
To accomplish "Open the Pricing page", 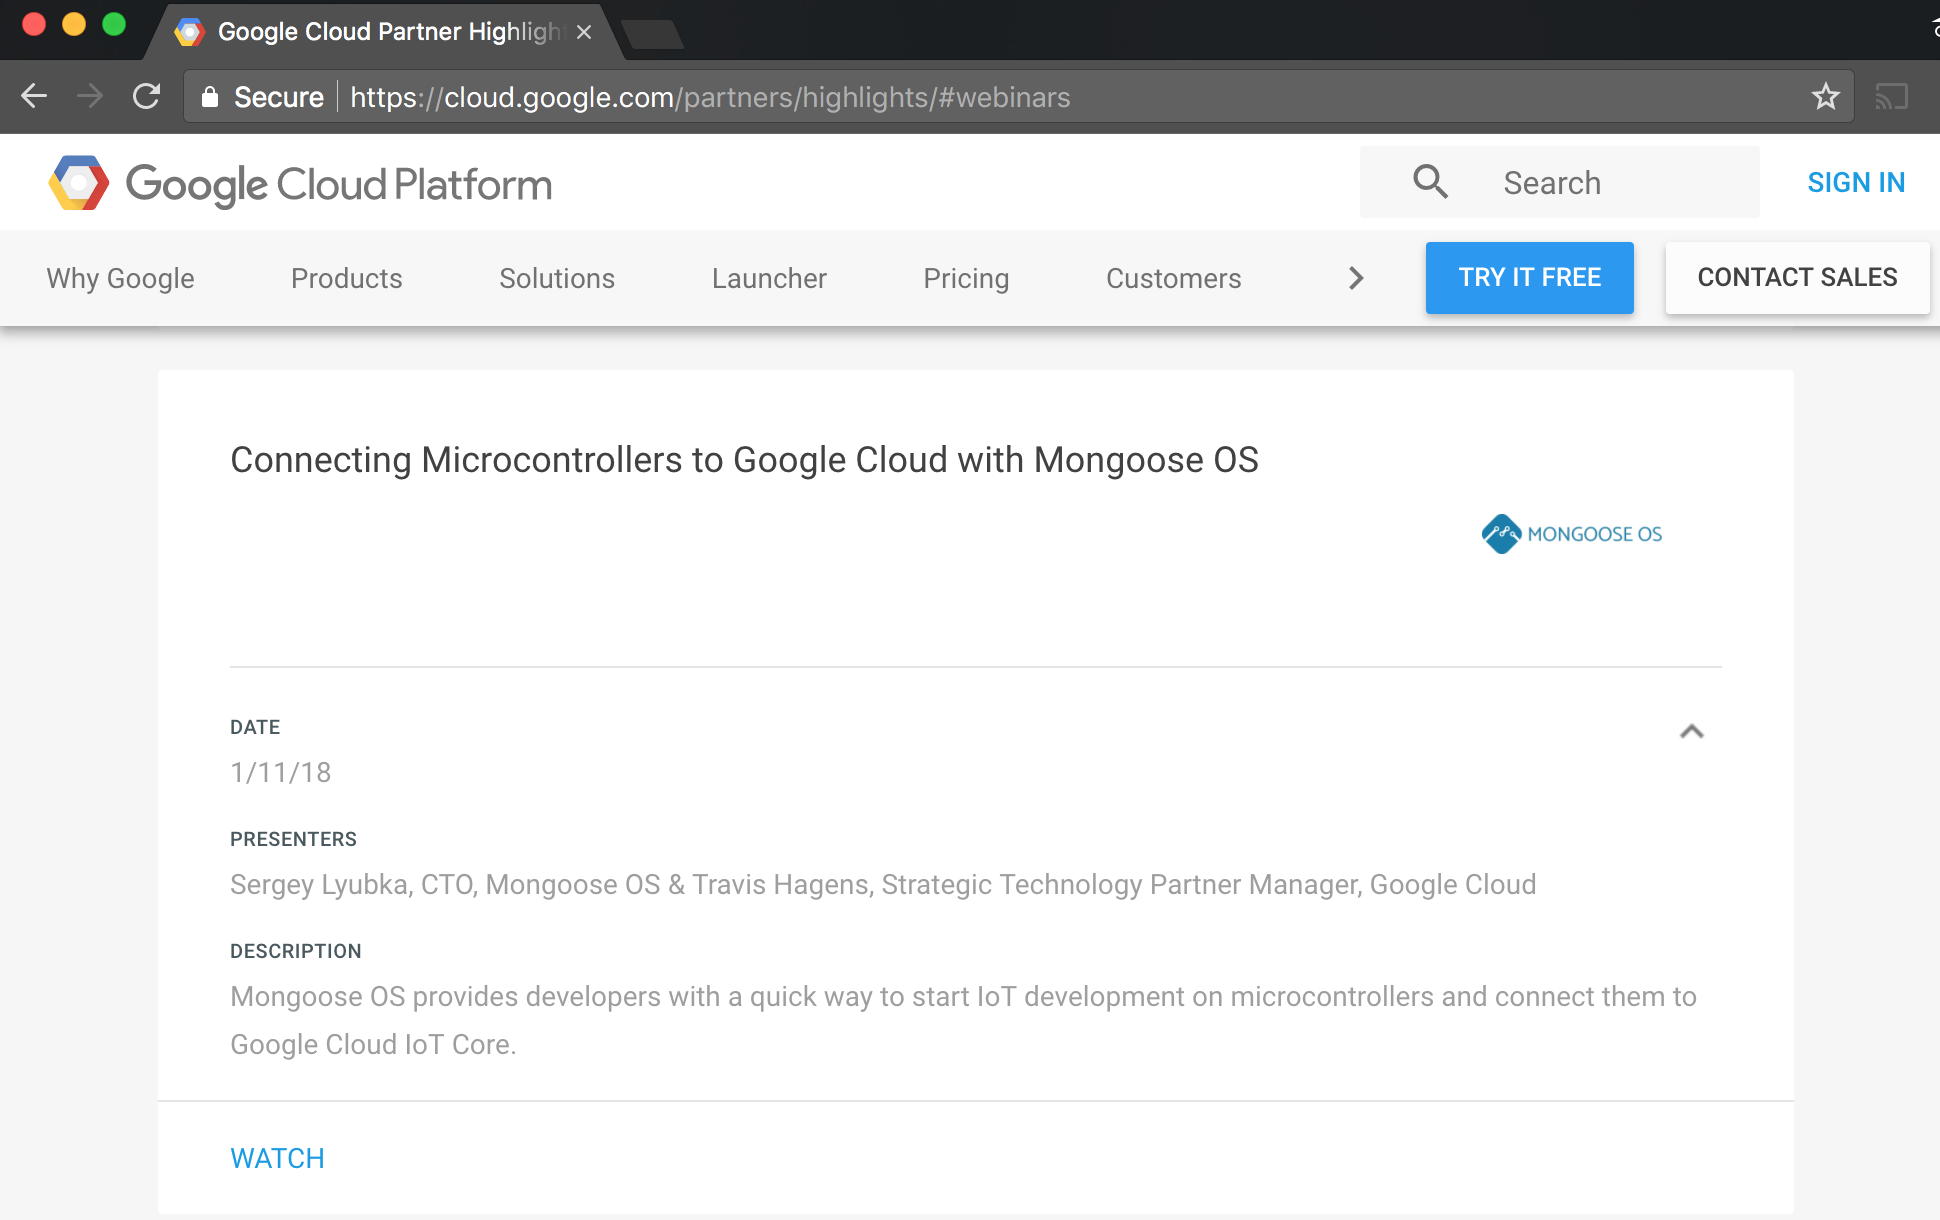I will [x=966, y=278].
